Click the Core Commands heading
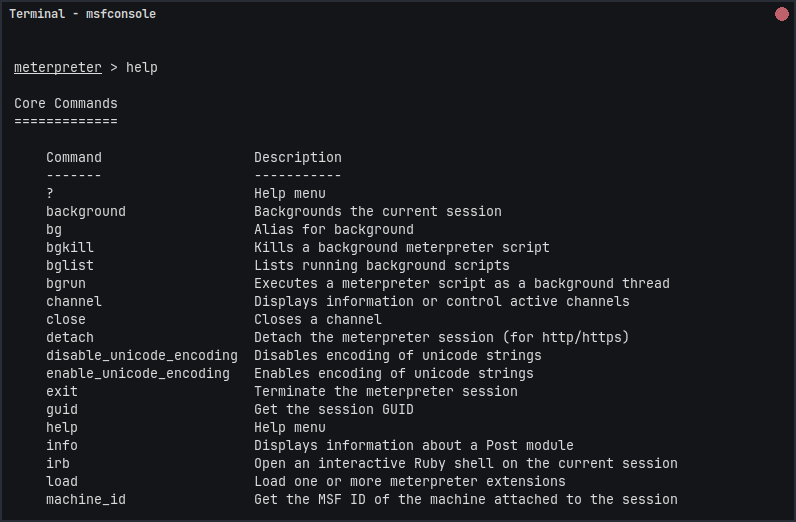796x522 pixels. (66, 104)
